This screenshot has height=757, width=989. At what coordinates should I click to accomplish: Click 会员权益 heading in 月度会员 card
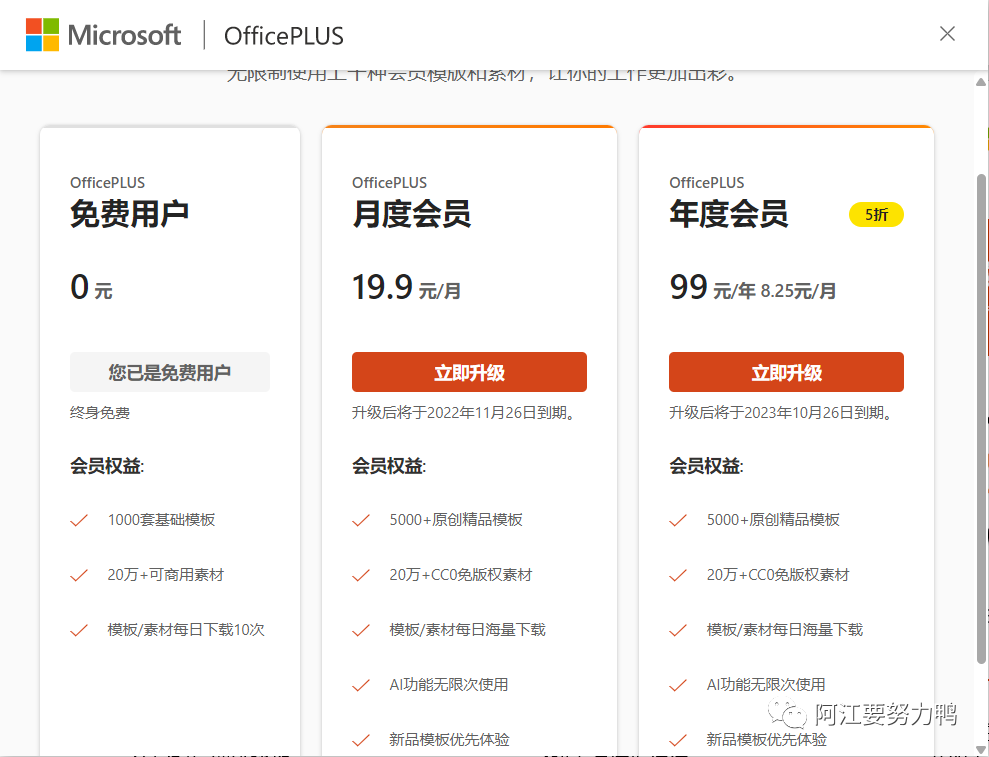coord(389,466)
